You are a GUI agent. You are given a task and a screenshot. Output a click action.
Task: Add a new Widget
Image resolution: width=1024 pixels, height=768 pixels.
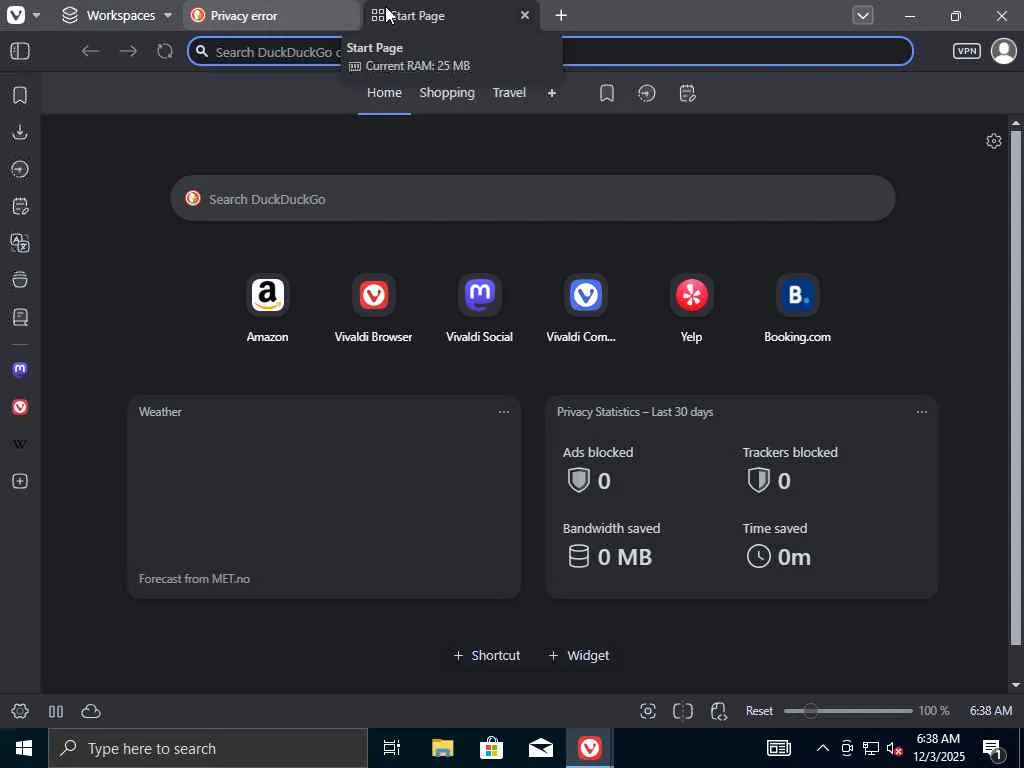pos(579,655)
